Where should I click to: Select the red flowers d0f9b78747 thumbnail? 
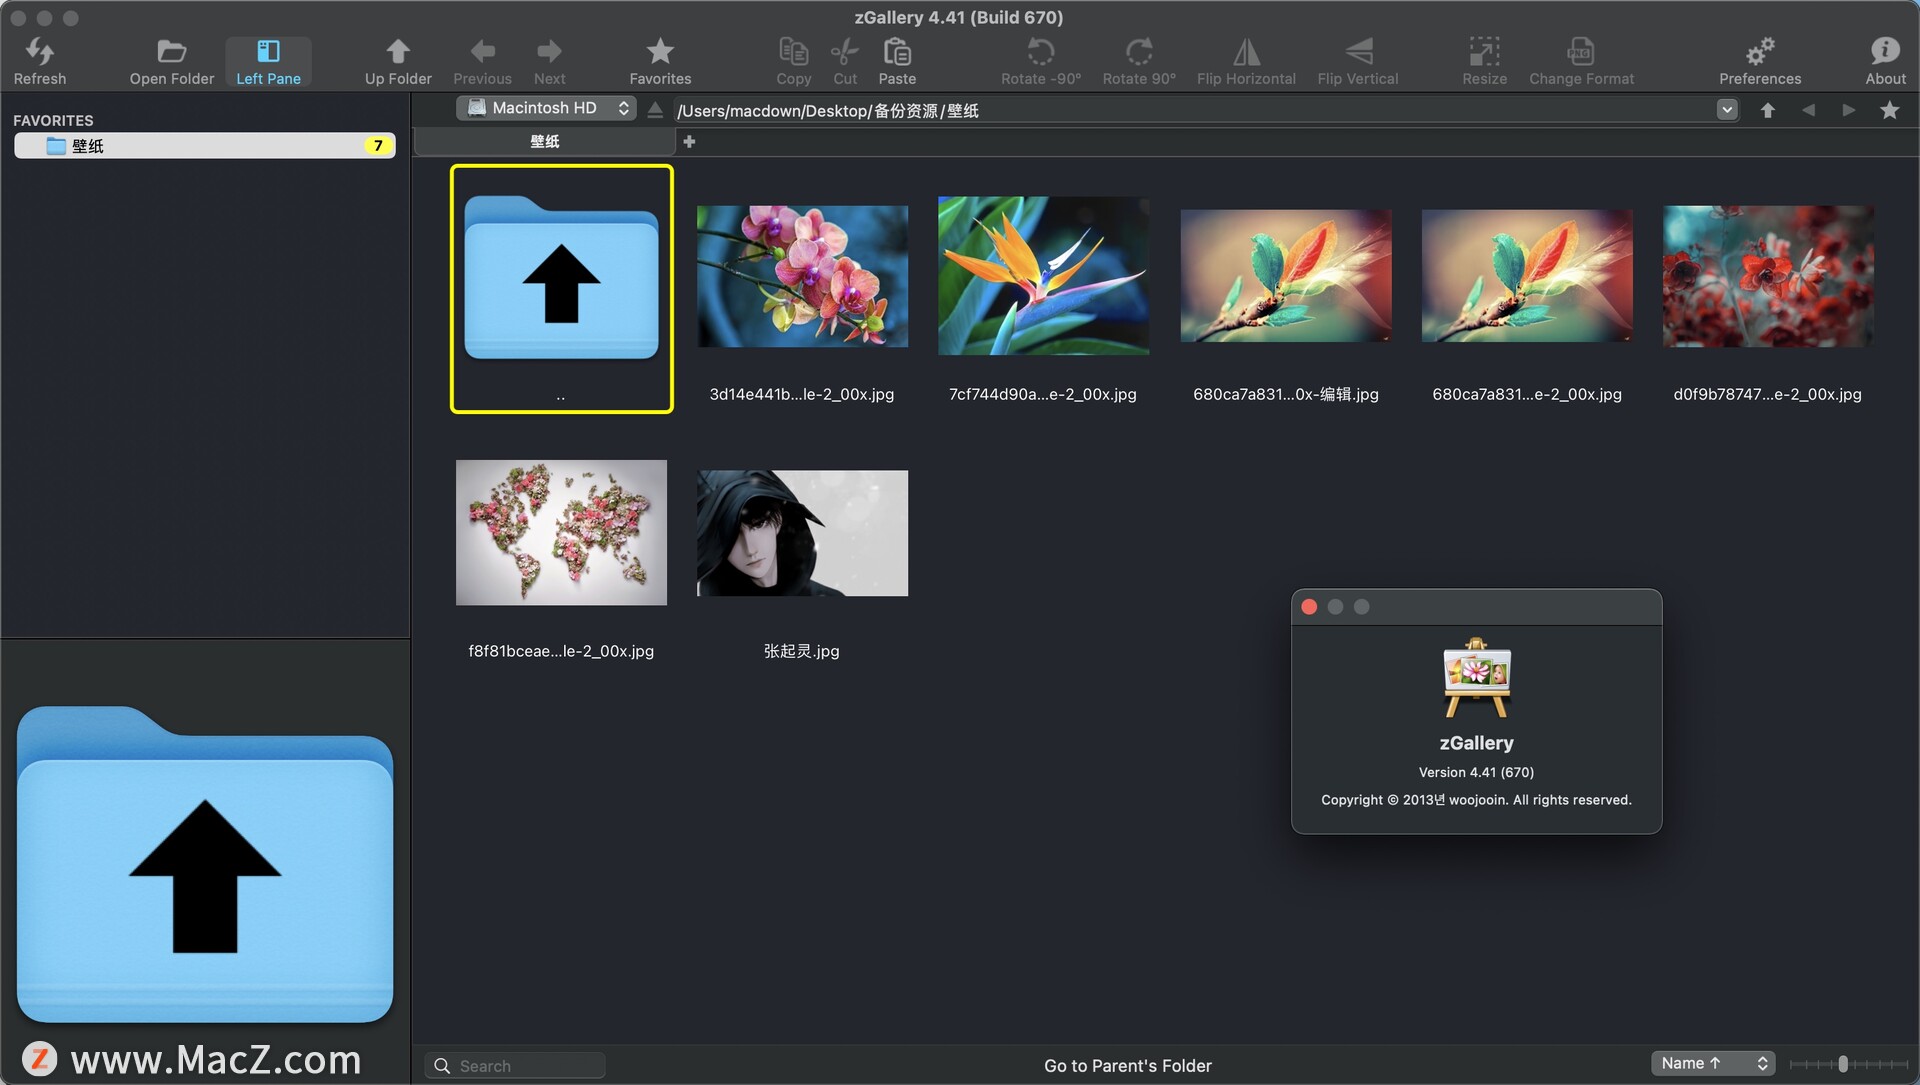point(1768,276)
